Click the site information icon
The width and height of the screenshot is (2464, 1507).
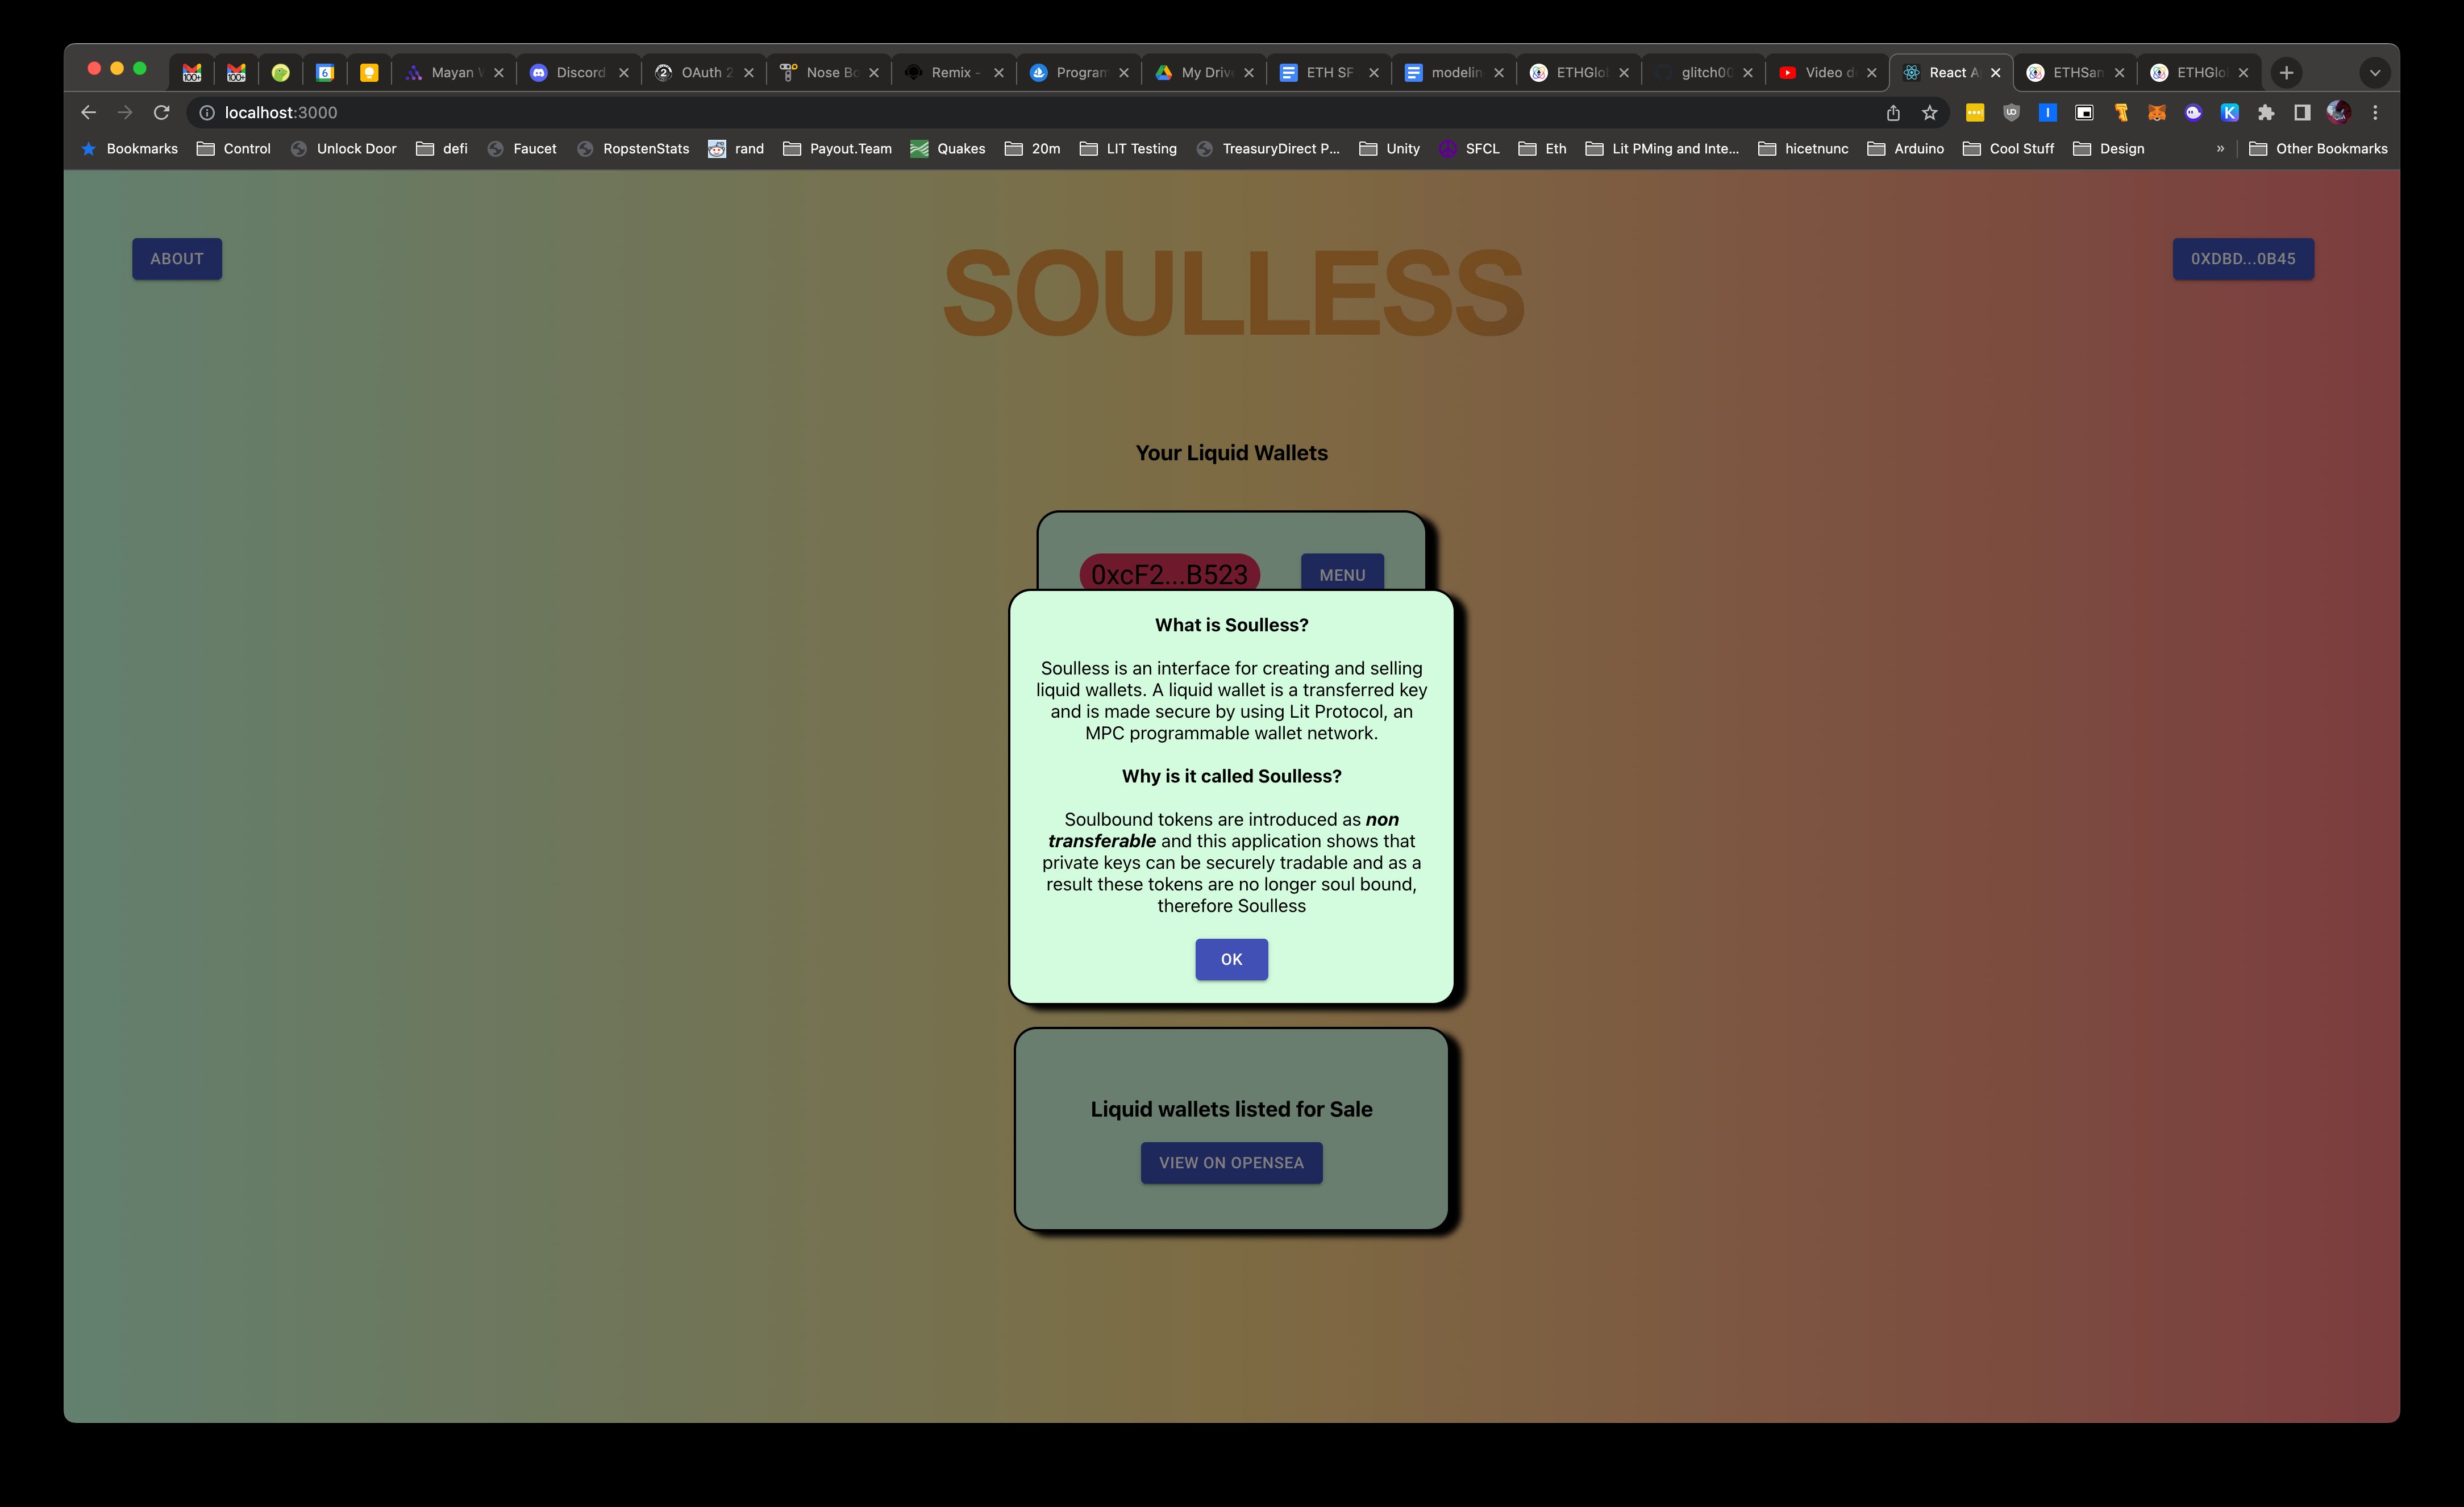tap(207, 113)
